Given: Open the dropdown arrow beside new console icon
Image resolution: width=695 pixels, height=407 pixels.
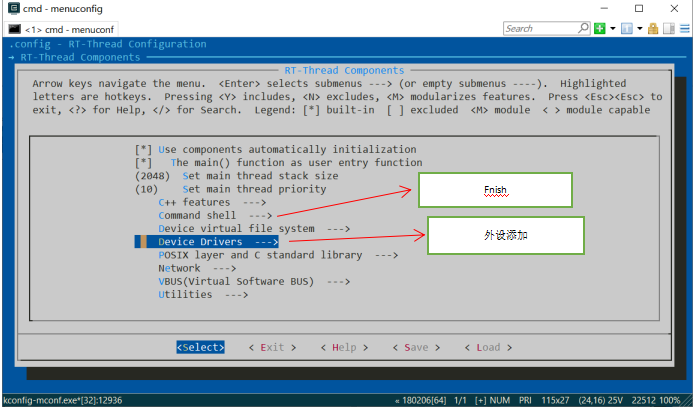Looking at the screenshot, I should point(613,28).
